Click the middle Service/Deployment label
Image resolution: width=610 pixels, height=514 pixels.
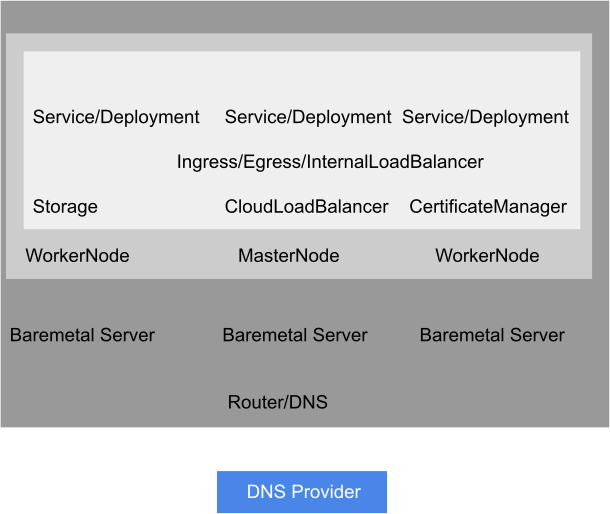click(308, 118)
